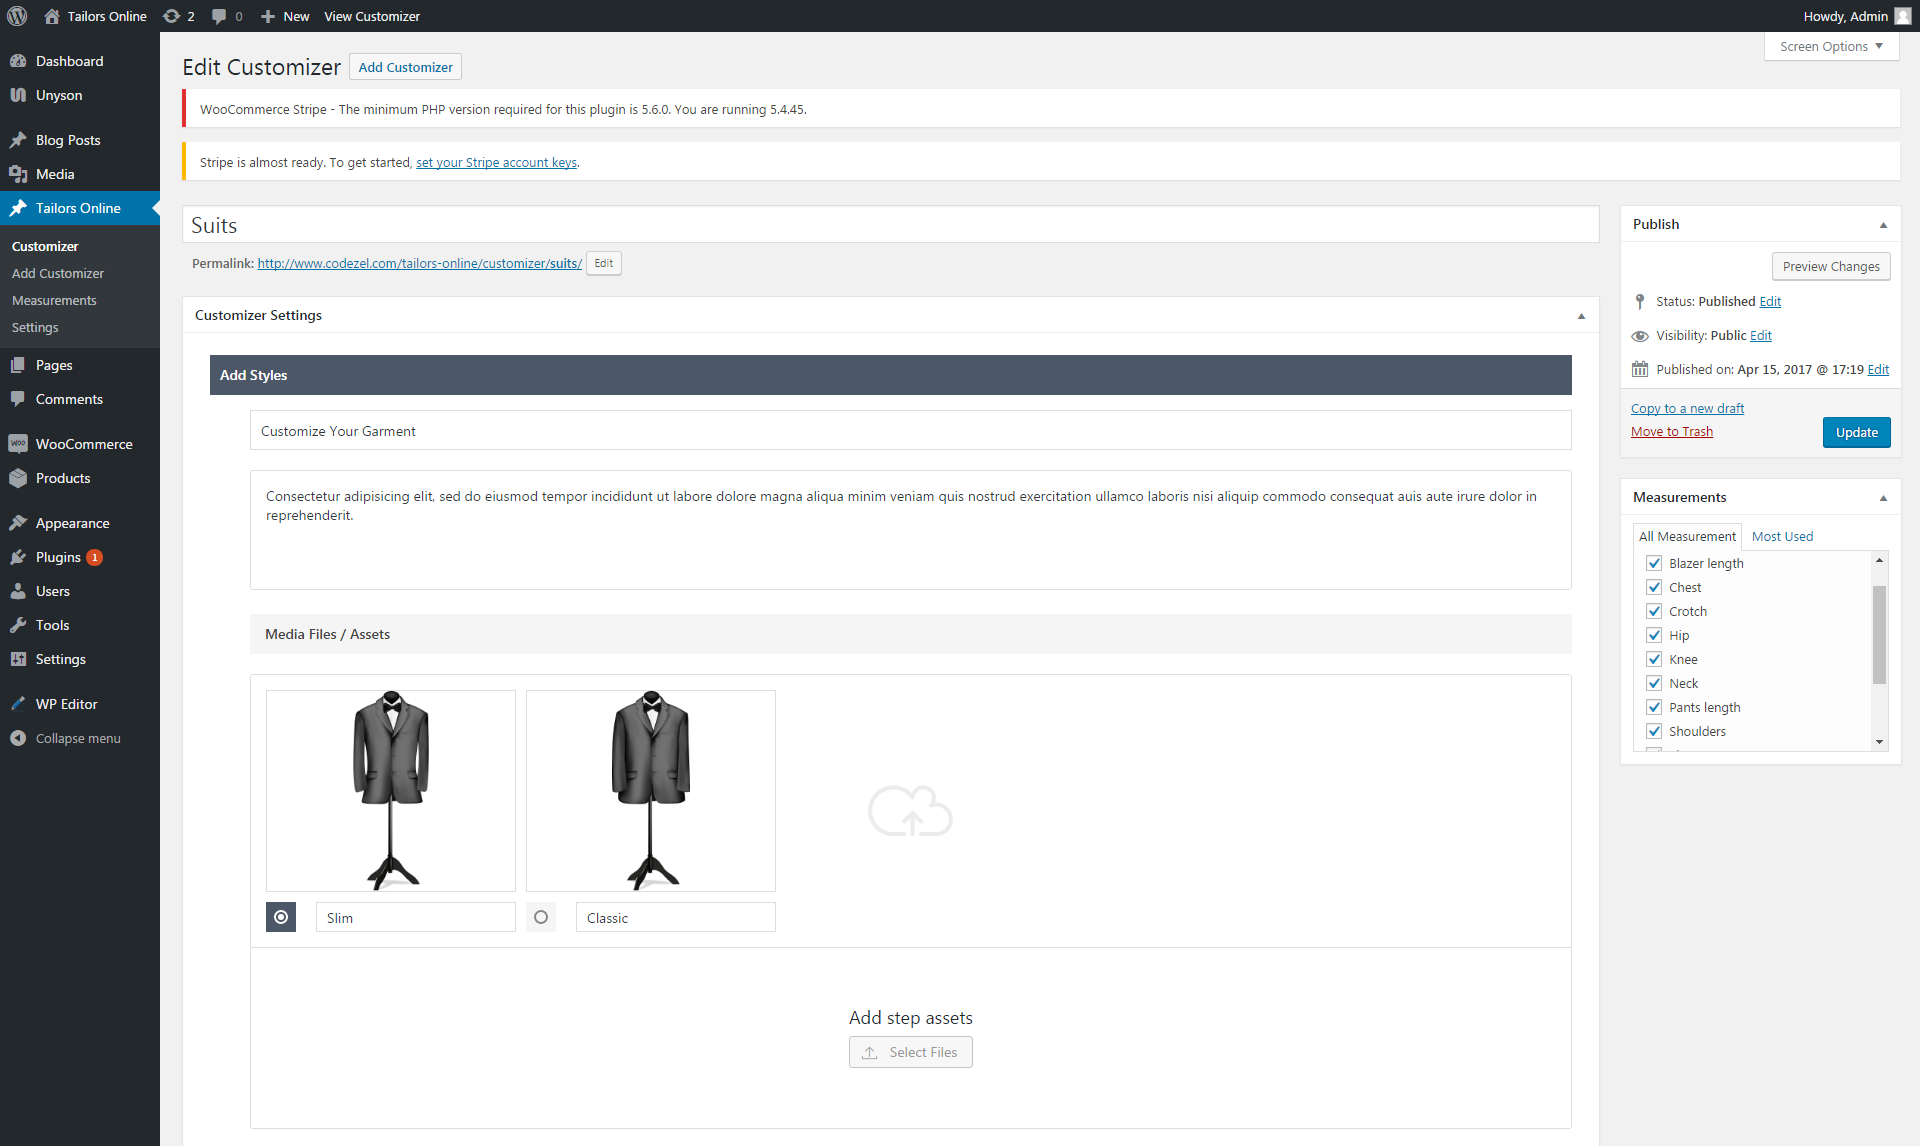1920x1146 pixels.
Task: Open the Screen Options dropdown
Action: tap(1830, 46)
